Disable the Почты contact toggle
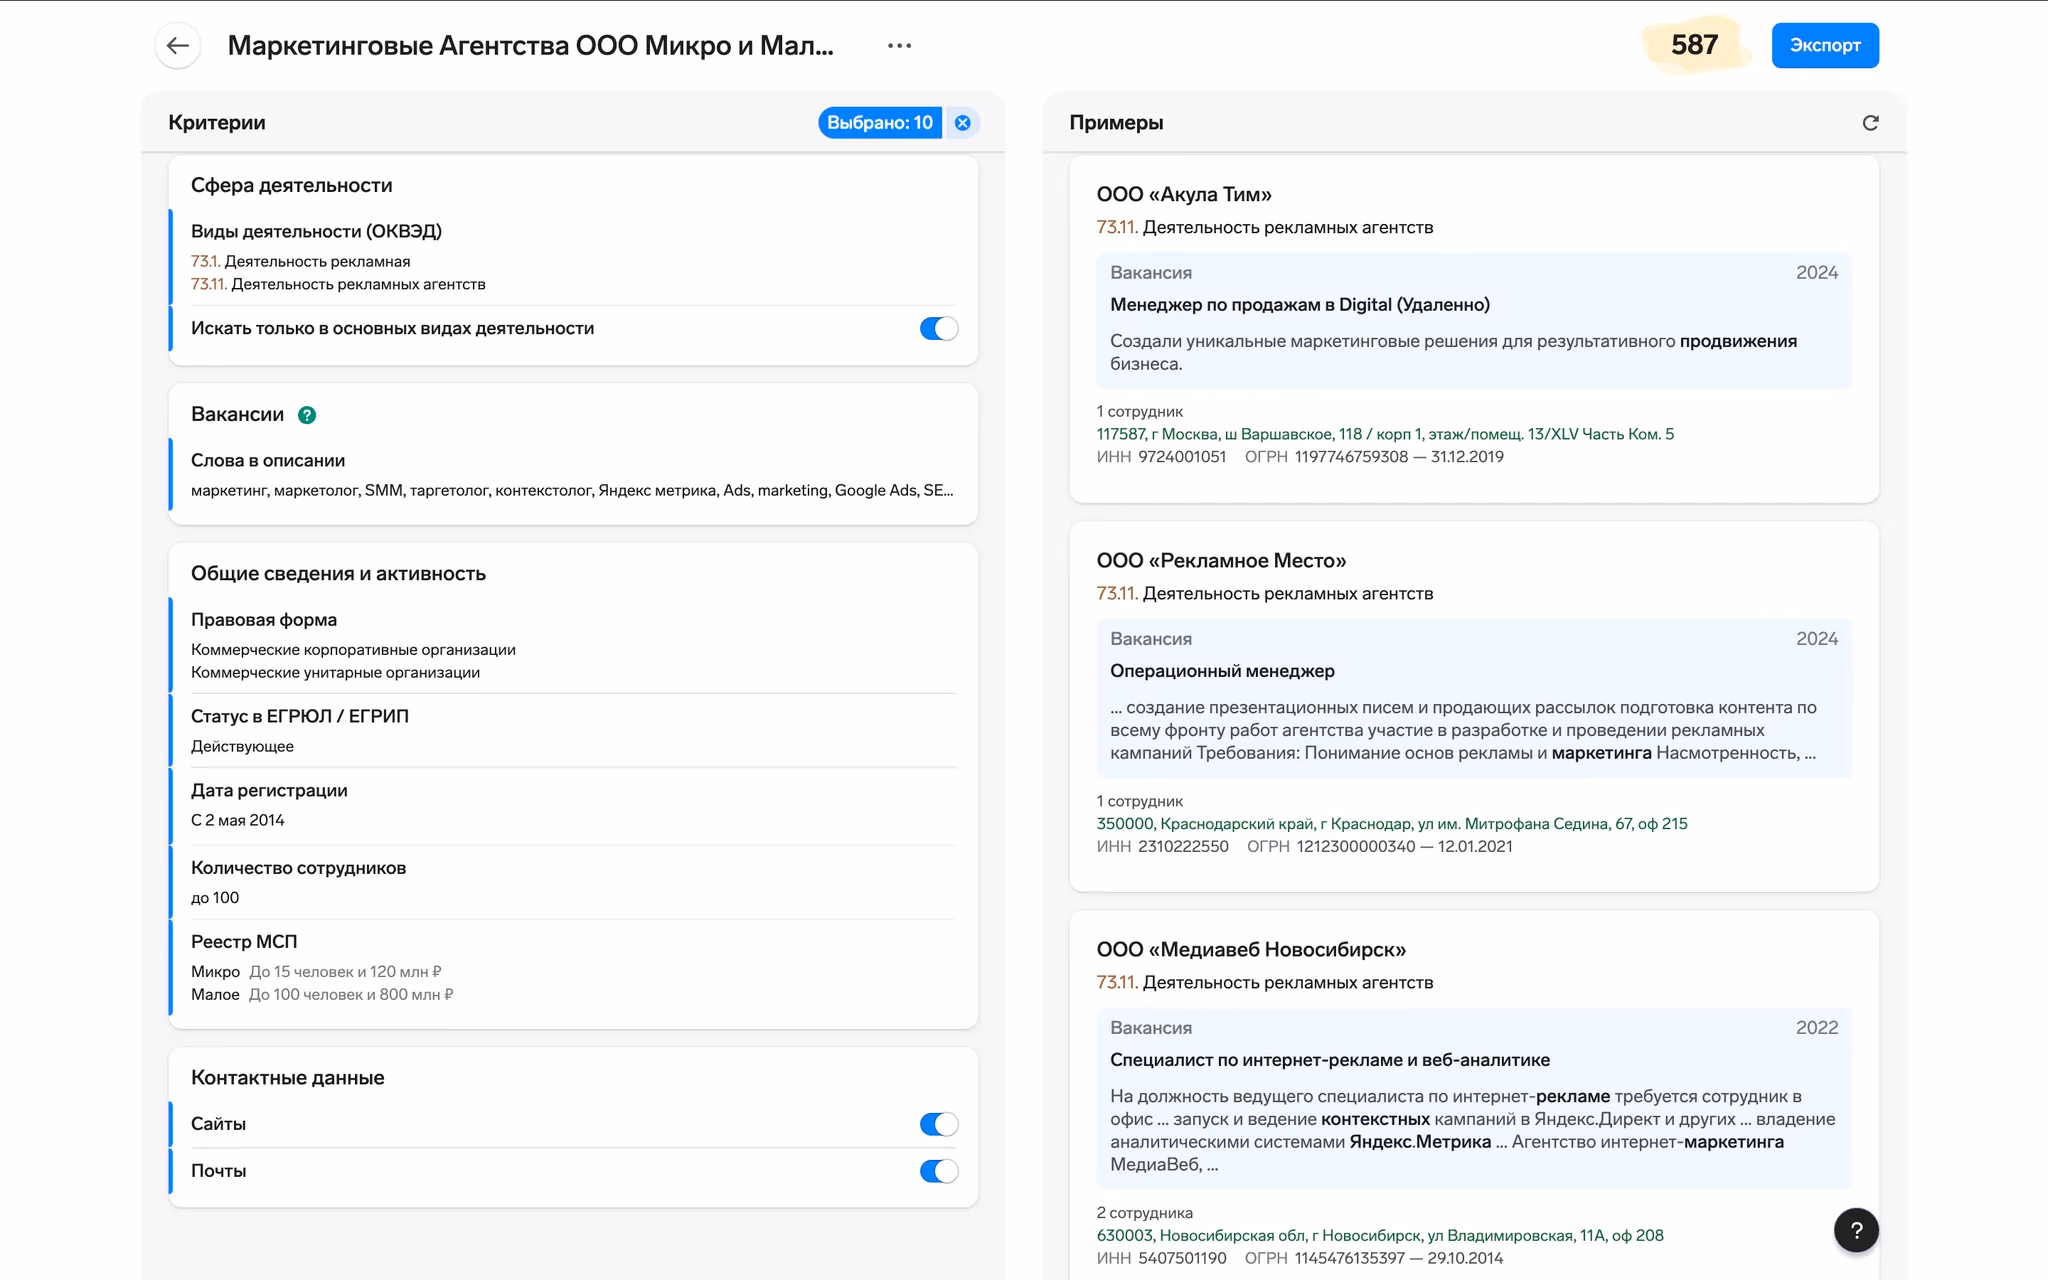This screenshot has height=1280, width=2048. click(x=938, y=1171)
